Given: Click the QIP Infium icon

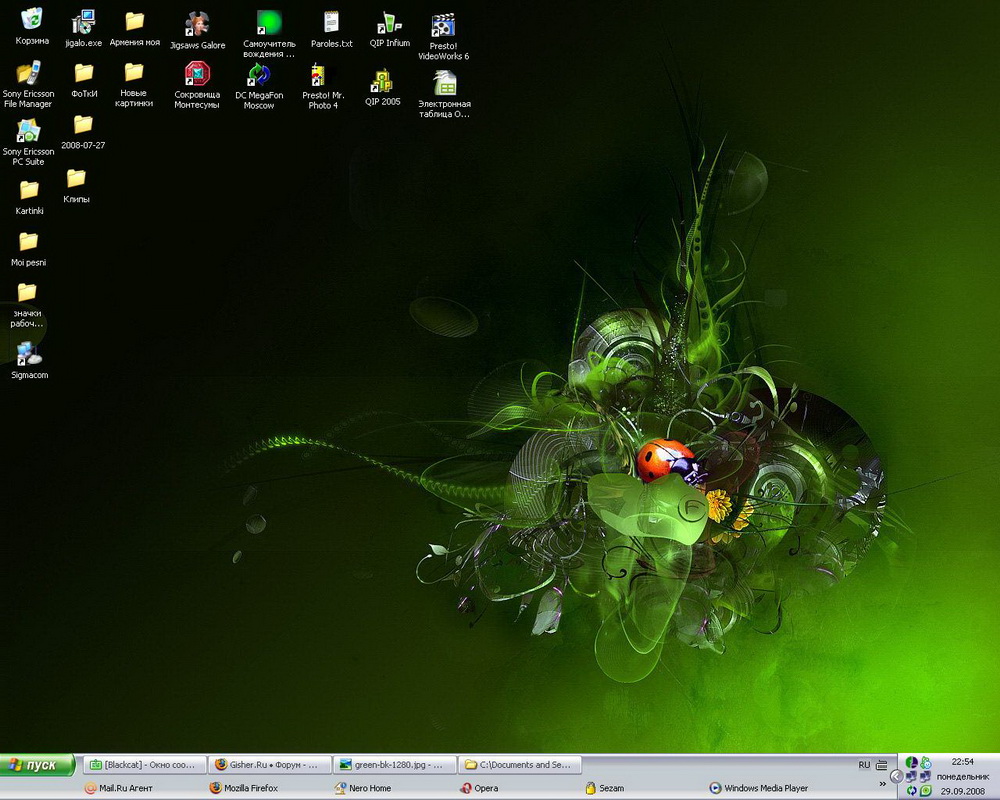Looking at the screenshot, I should [x=389, y=23].
